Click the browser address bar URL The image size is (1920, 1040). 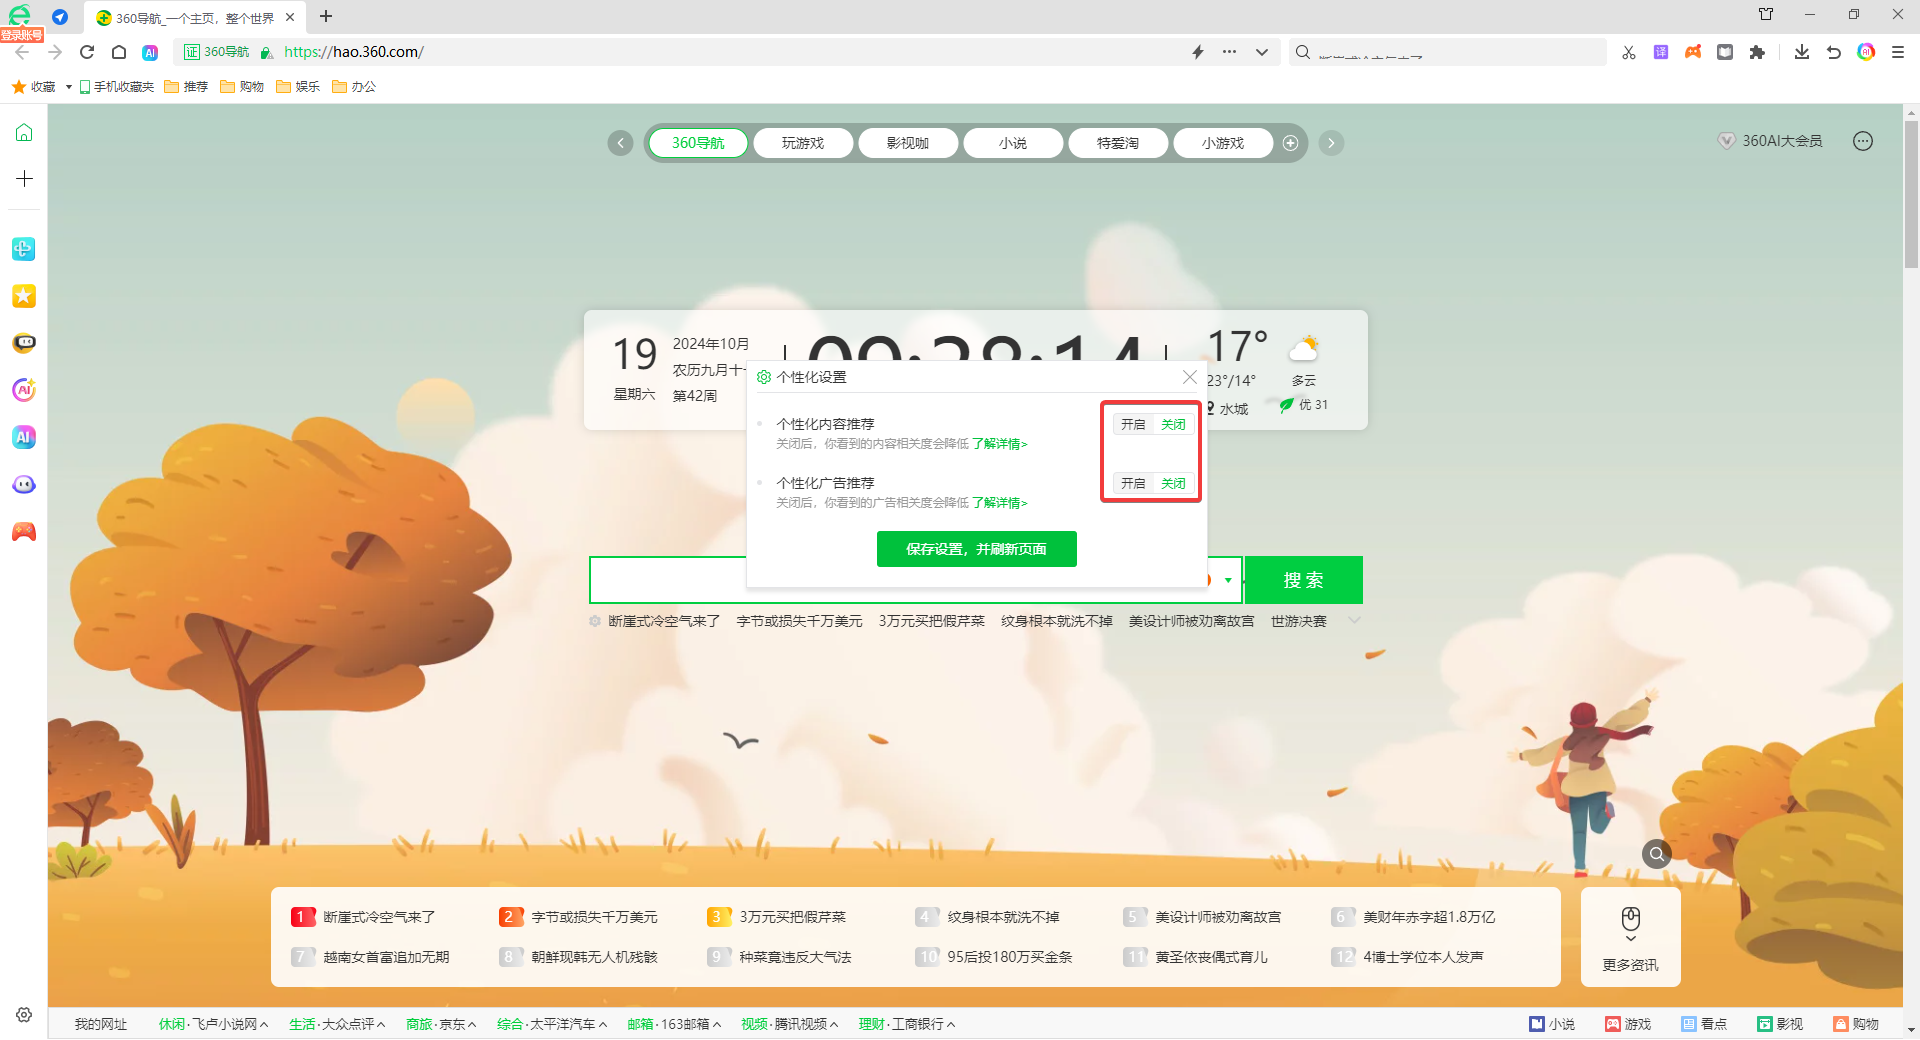[354, 52]
